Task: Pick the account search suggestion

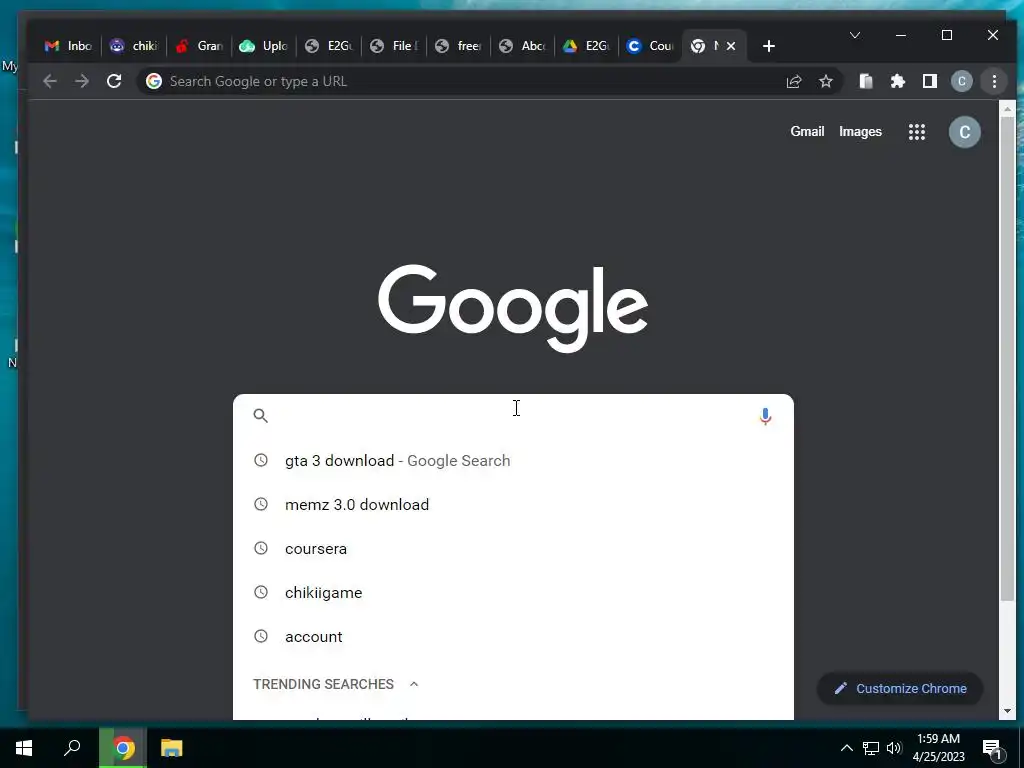Action: click(513, 636)
